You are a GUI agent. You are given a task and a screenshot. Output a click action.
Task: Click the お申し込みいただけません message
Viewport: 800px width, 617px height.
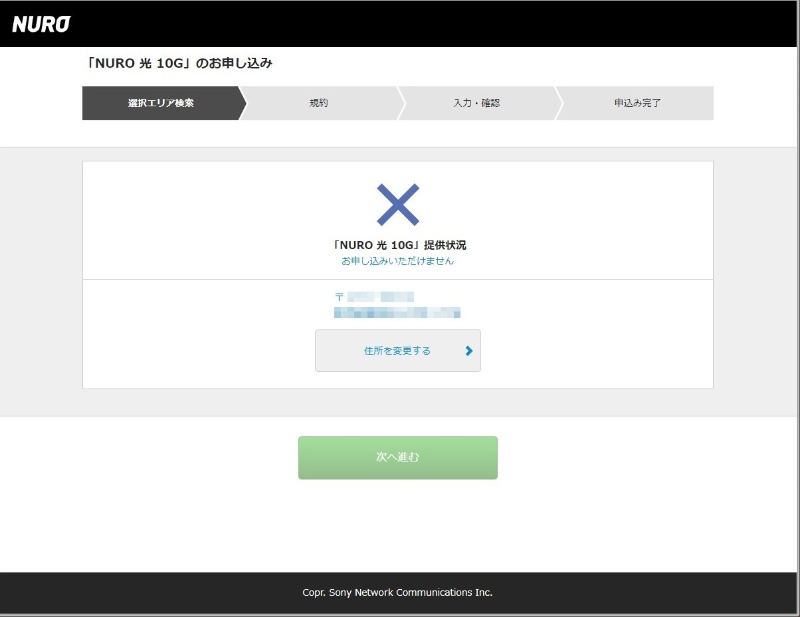pyautogui.click(x=397, y=261)
